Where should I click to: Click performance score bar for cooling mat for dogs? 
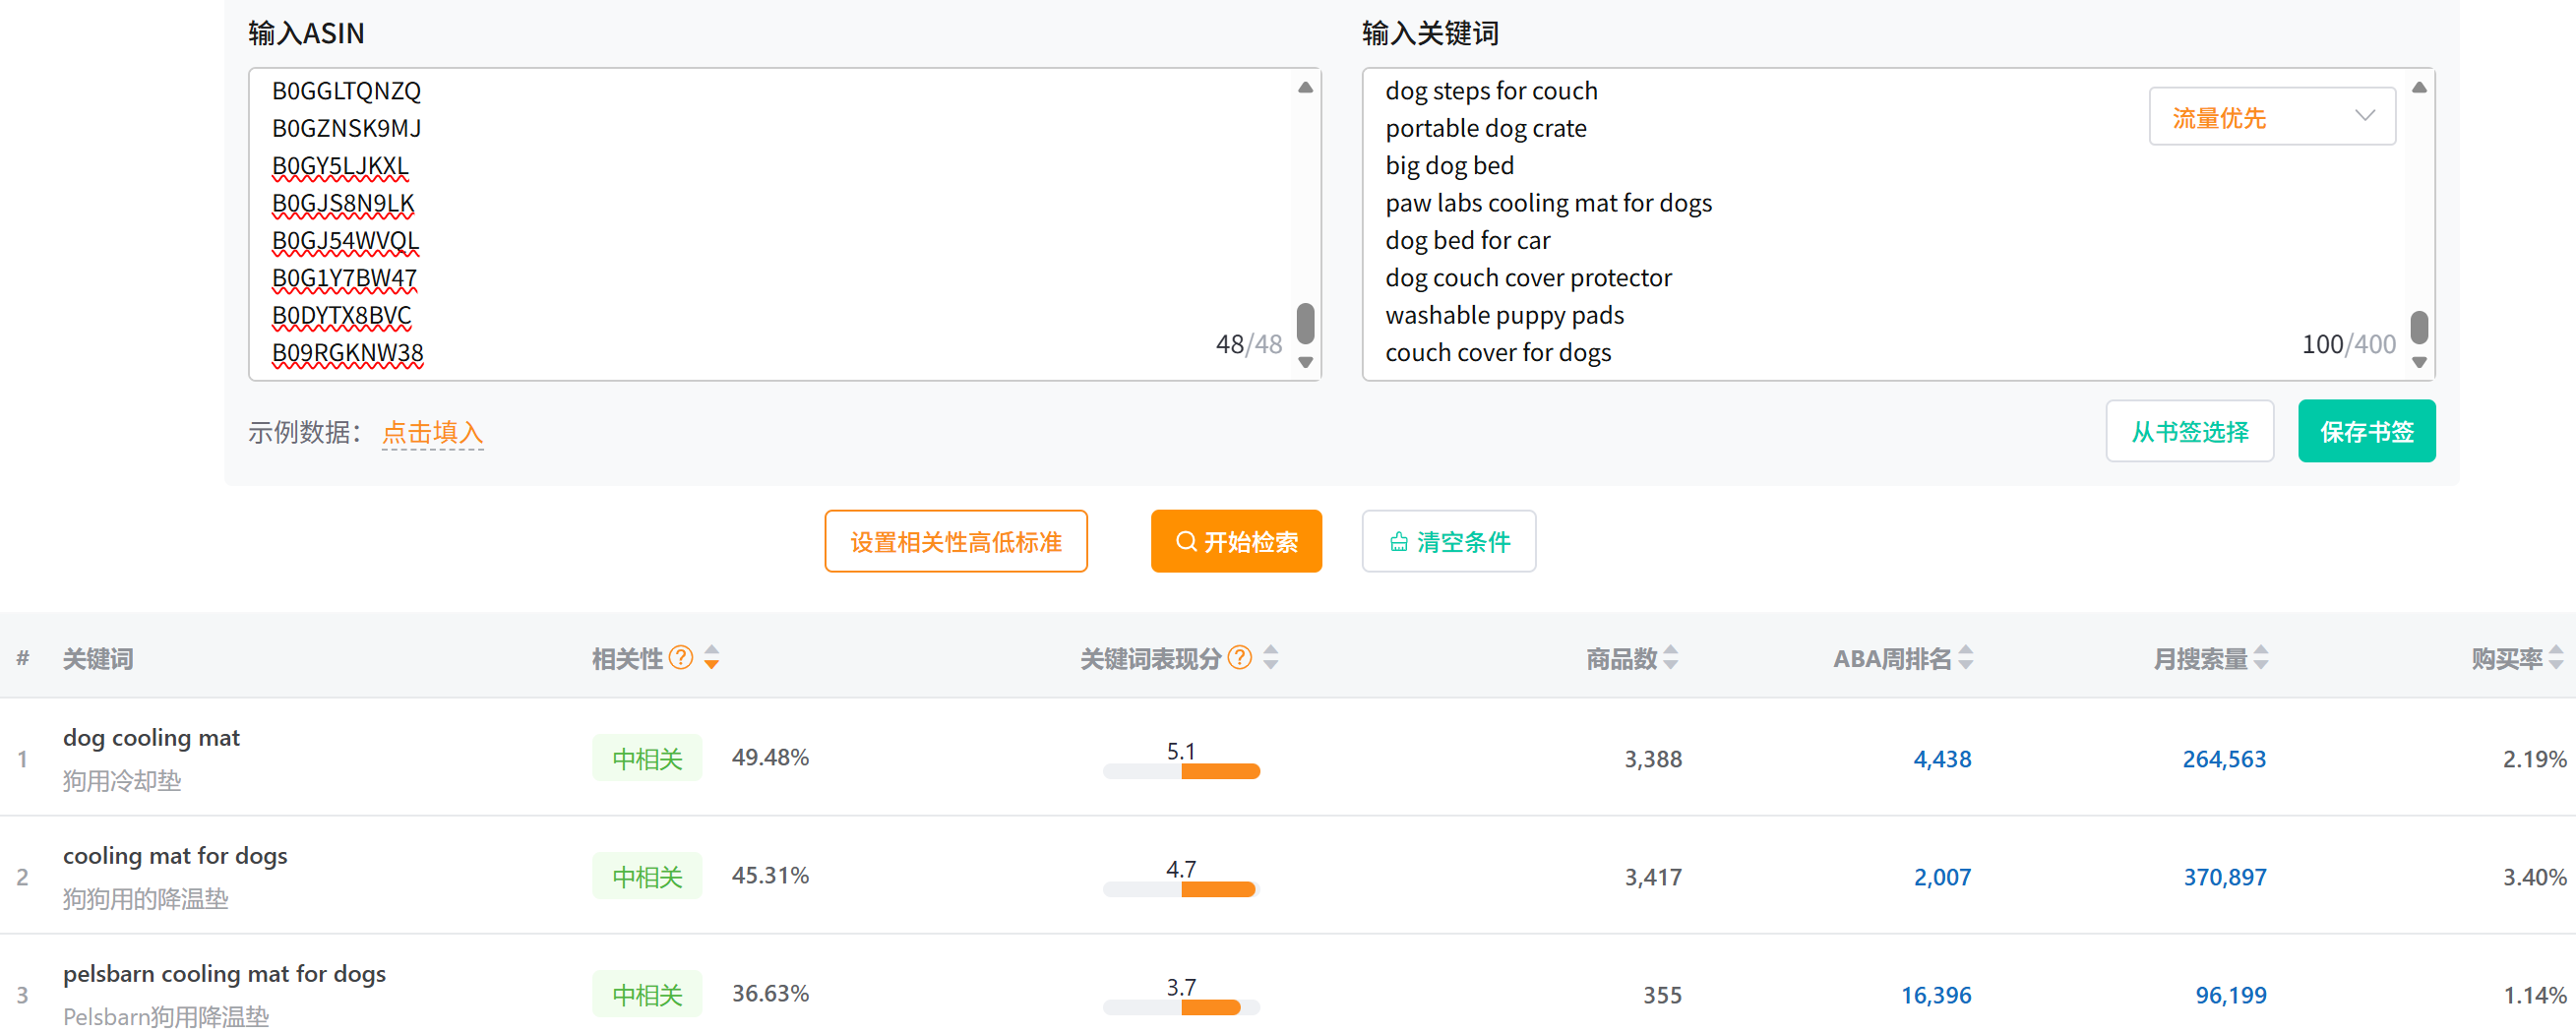tap(1181, 889)
